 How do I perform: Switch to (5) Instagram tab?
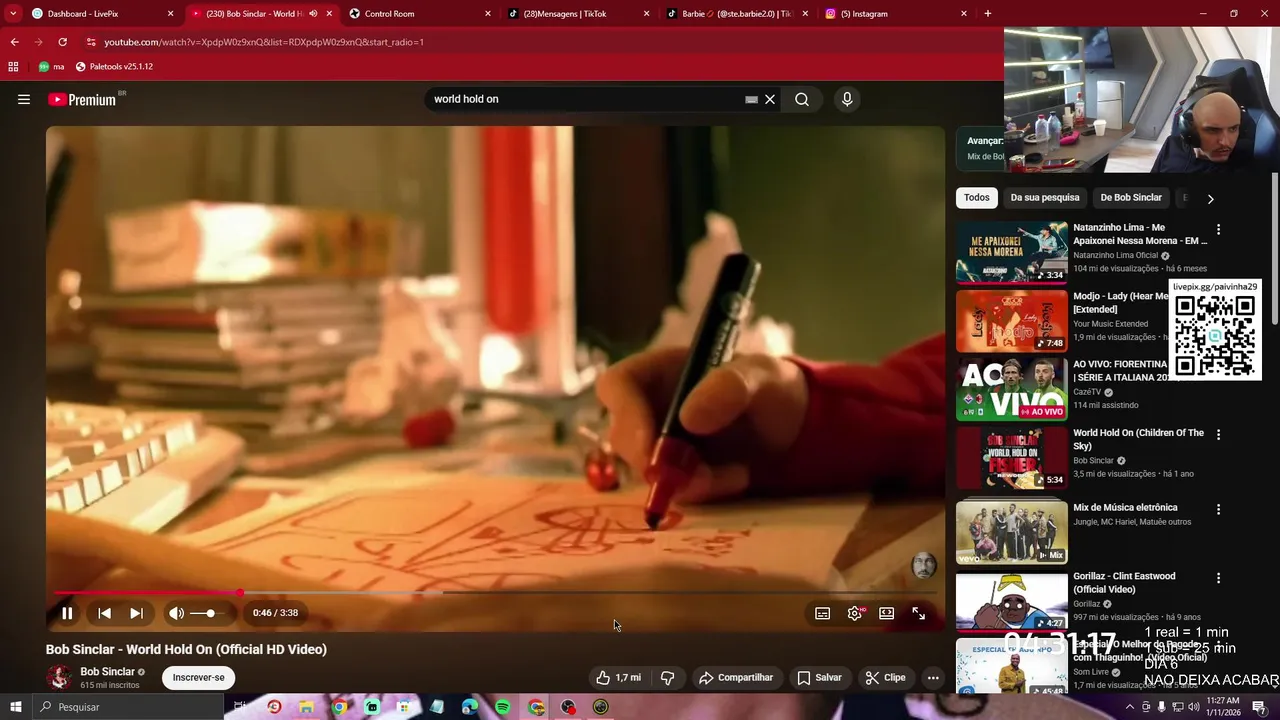click(896, 14)
